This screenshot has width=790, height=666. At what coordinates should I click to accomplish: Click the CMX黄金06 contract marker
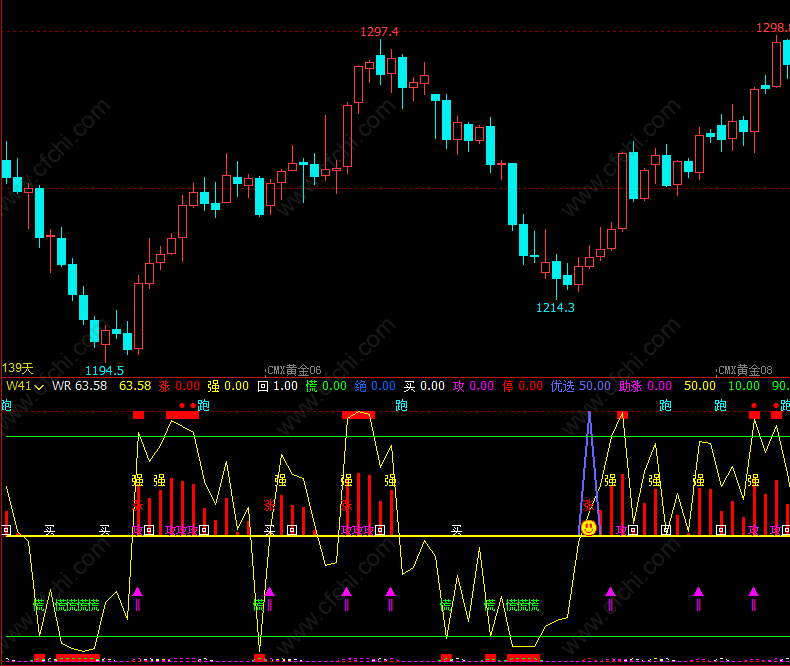tap(294, 370)
